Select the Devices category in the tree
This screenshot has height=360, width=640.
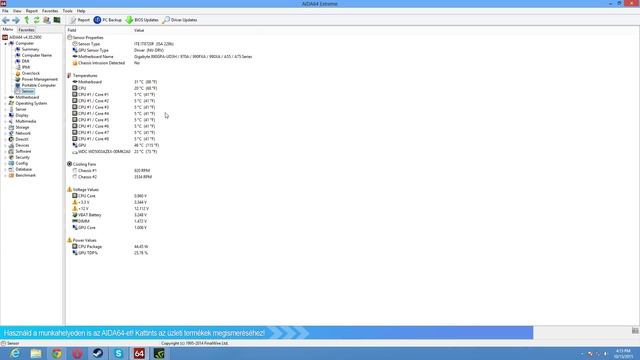pos(19,145)
